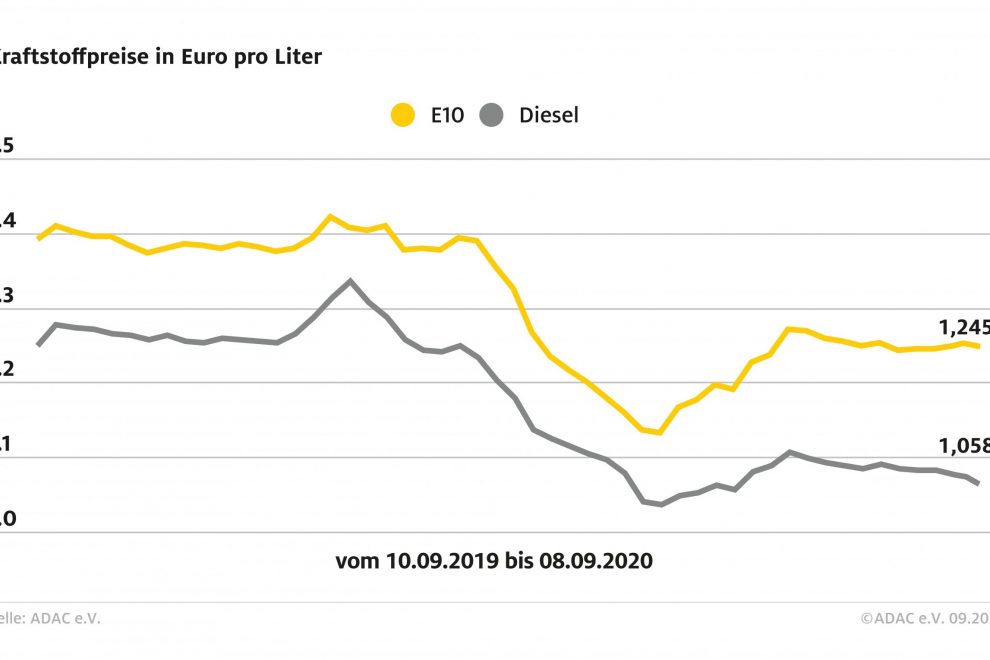Click the lowest point of the Diesel line
The image size is (990, 660).
coord(661,504)
